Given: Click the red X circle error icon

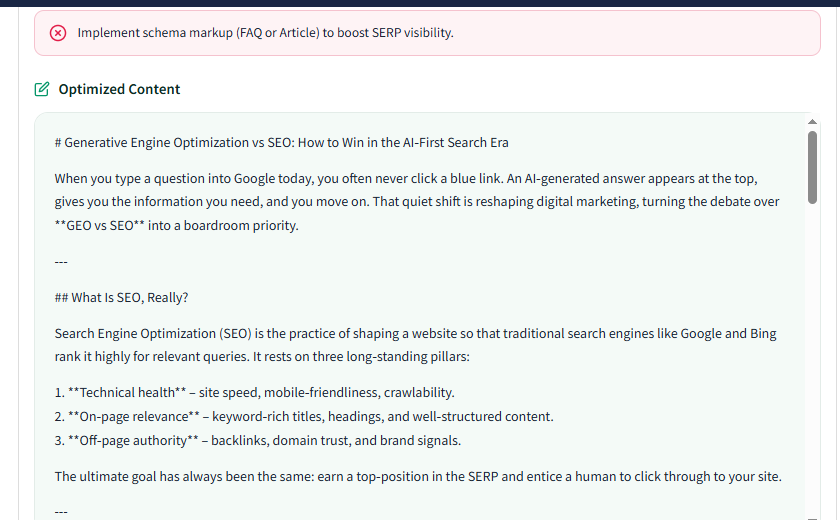Looking at the screenshot, I should tap(58, 33).
